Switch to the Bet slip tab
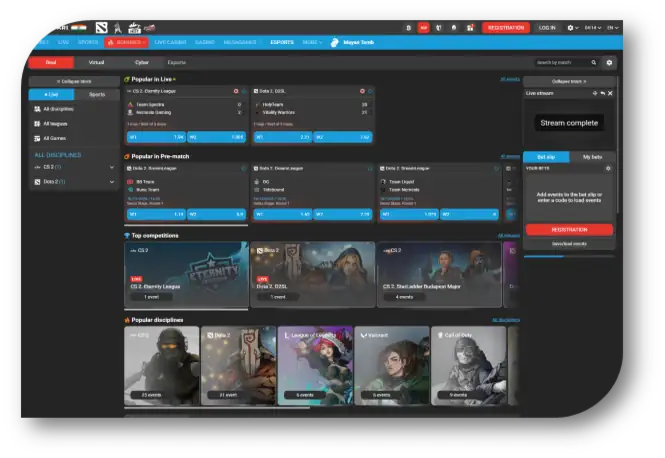 click(546, 157)
